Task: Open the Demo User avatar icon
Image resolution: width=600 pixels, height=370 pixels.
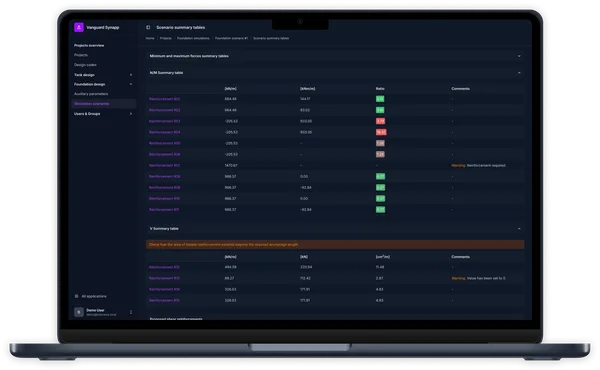Action: 79,312
